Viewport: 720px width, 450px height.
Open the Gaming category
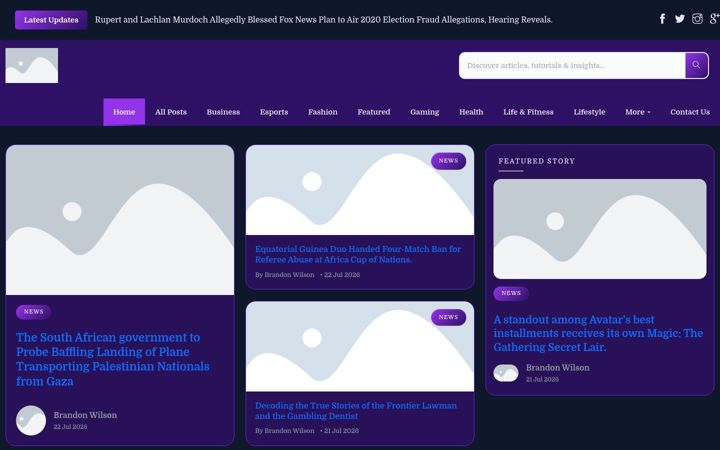pyautogui.click(x=424, y=112)
